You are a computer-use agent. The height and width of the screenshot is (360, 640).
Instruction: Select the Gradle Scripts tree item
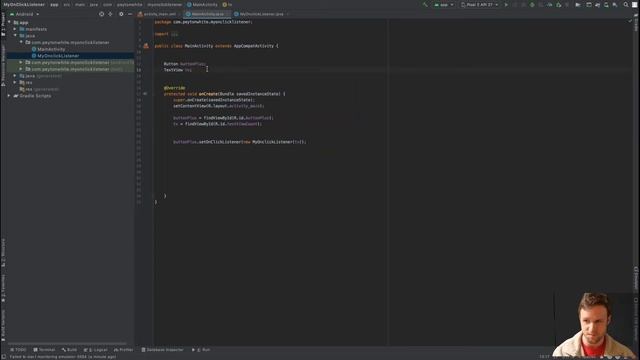[x=32, y=96]
